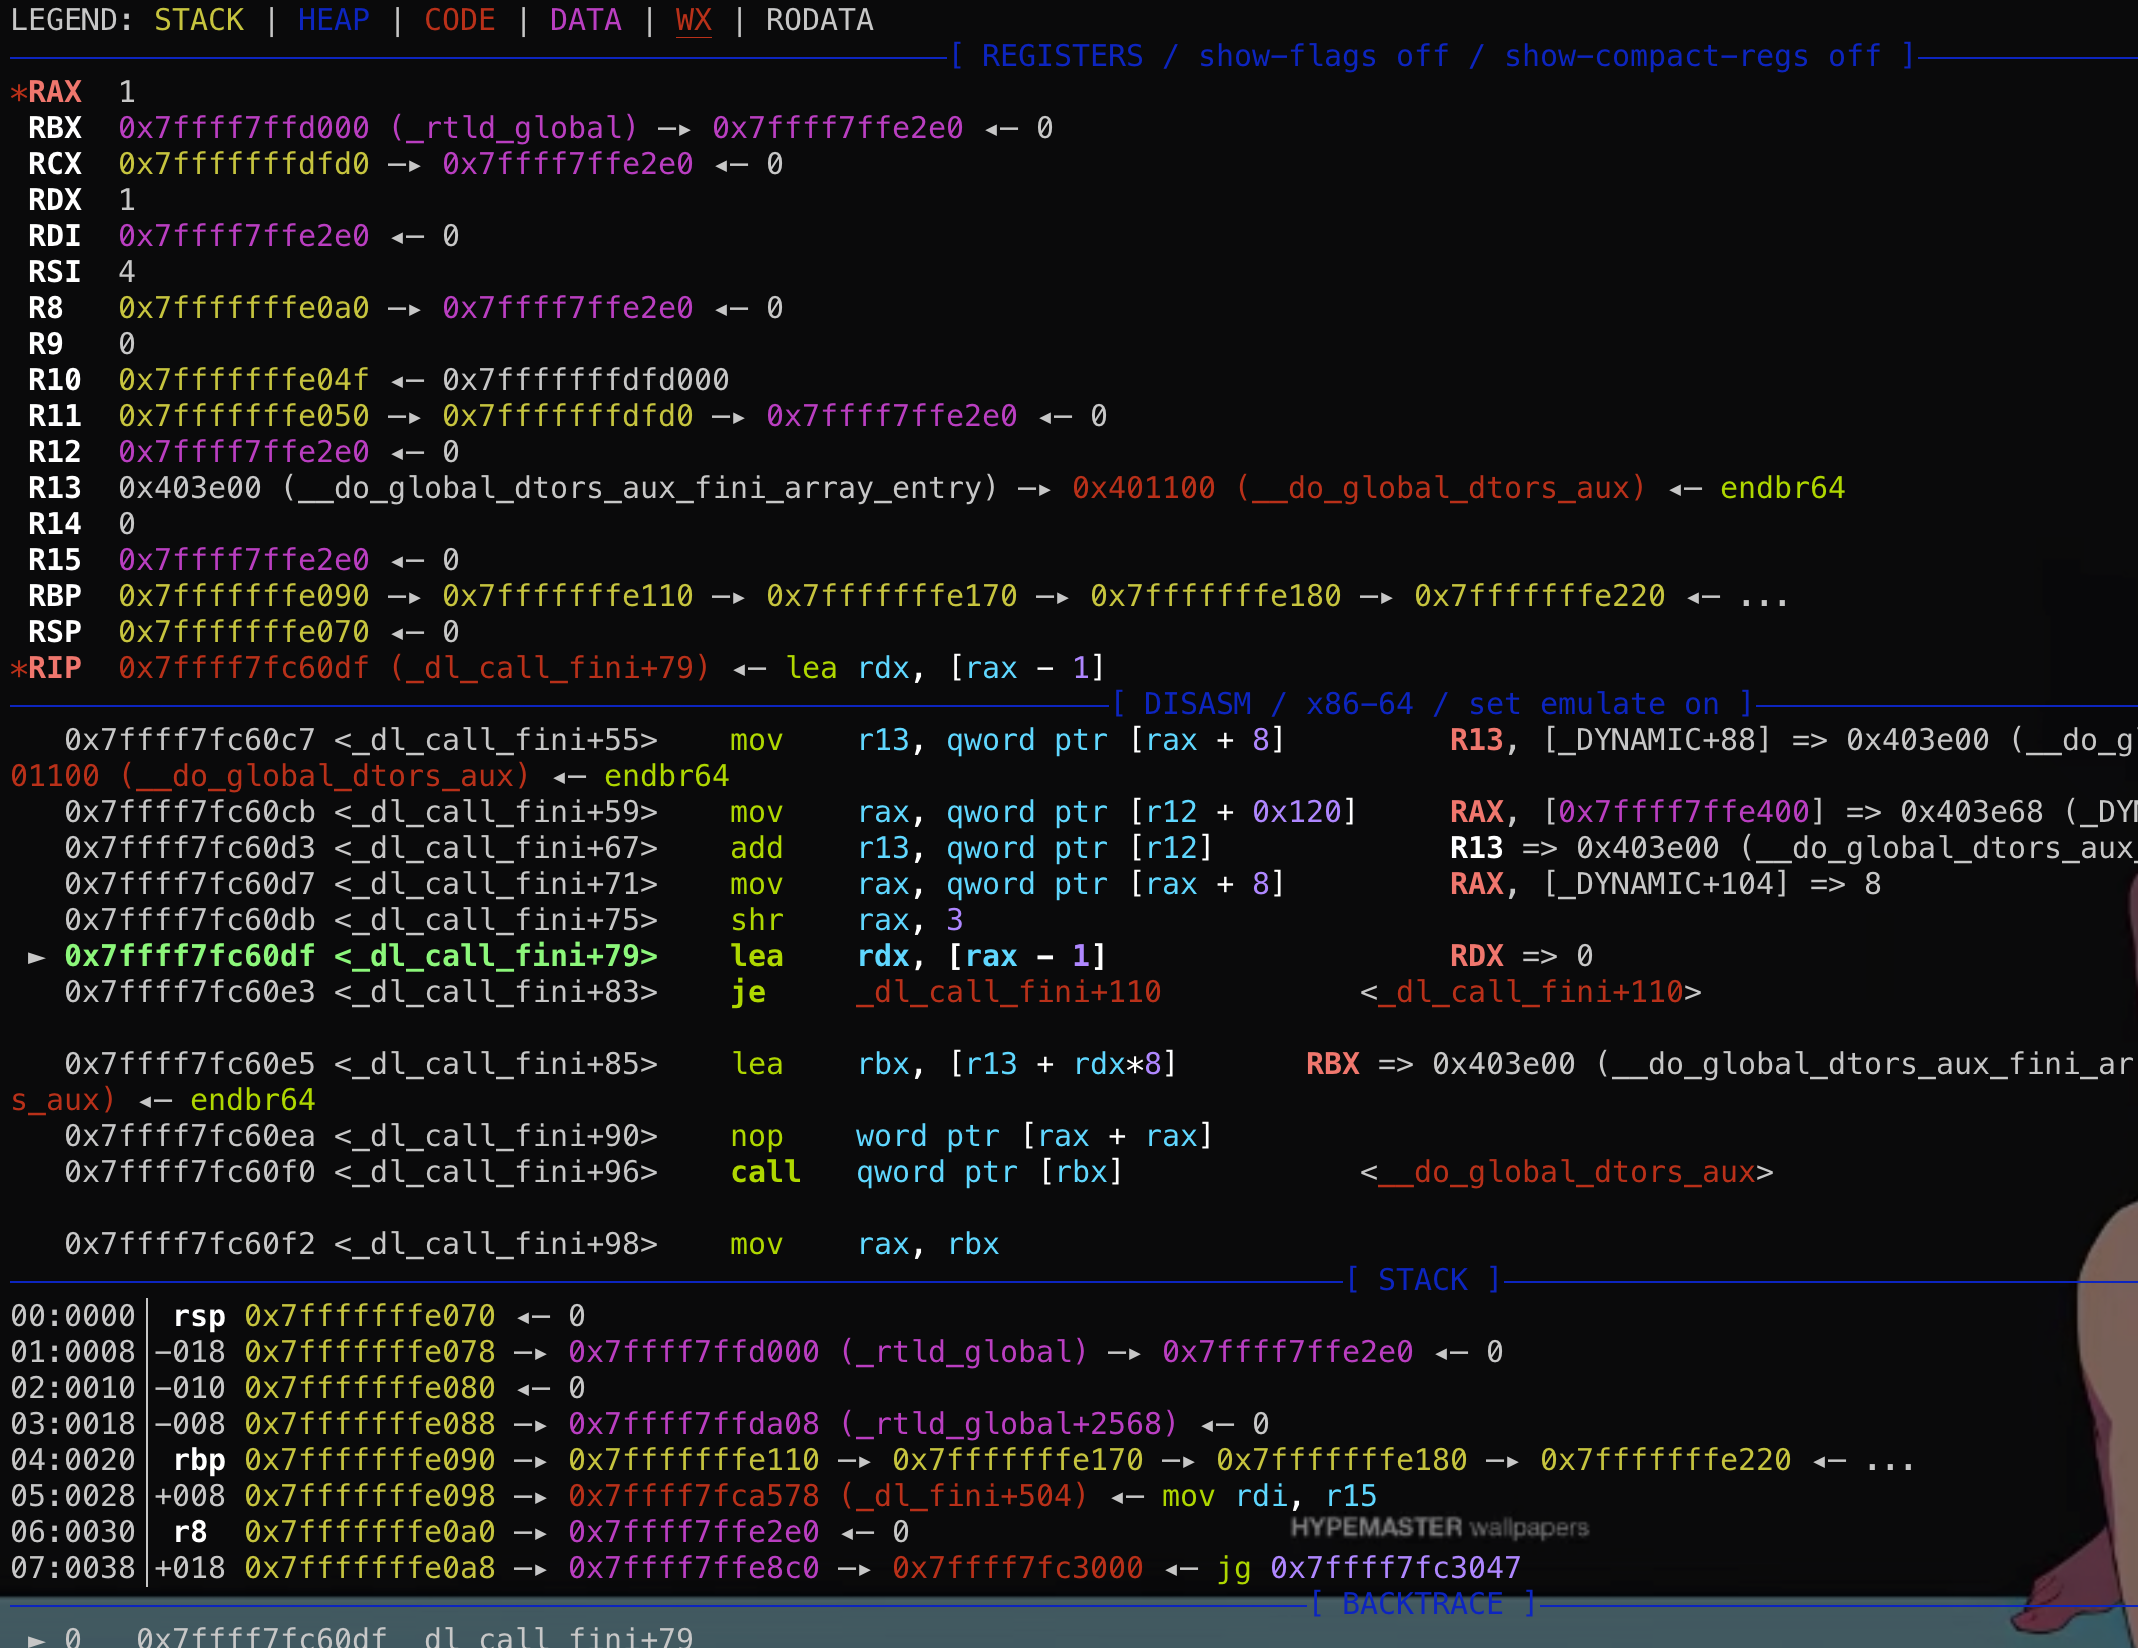Click the je instruction jump target _dl_call_fini+110
The width and height of the screenshot is (2138, 1648).
1007,992
